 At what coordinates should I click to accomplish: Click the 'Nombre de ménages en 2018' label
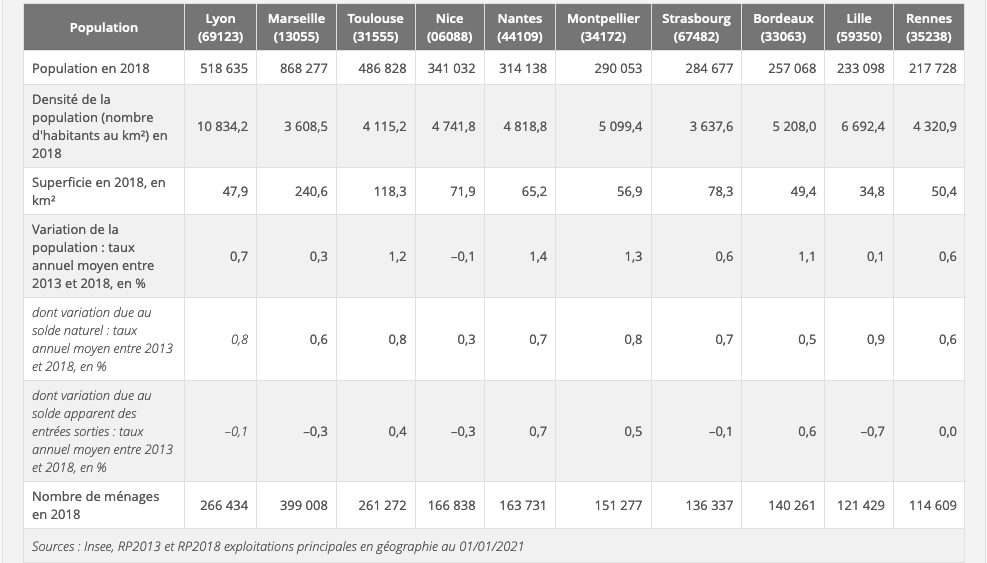tap(95, 505)
